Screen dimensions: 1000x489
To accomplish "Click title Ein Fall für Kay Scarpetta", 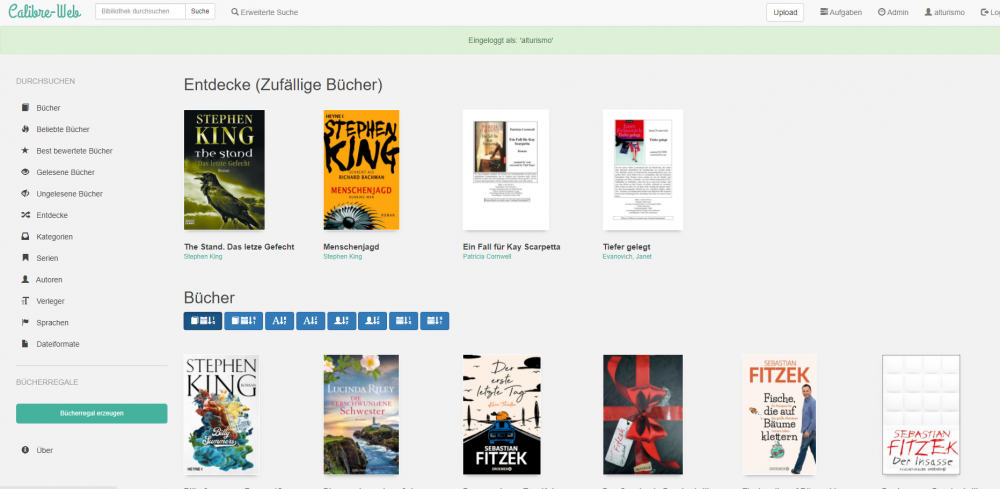I will coord(511,247).
